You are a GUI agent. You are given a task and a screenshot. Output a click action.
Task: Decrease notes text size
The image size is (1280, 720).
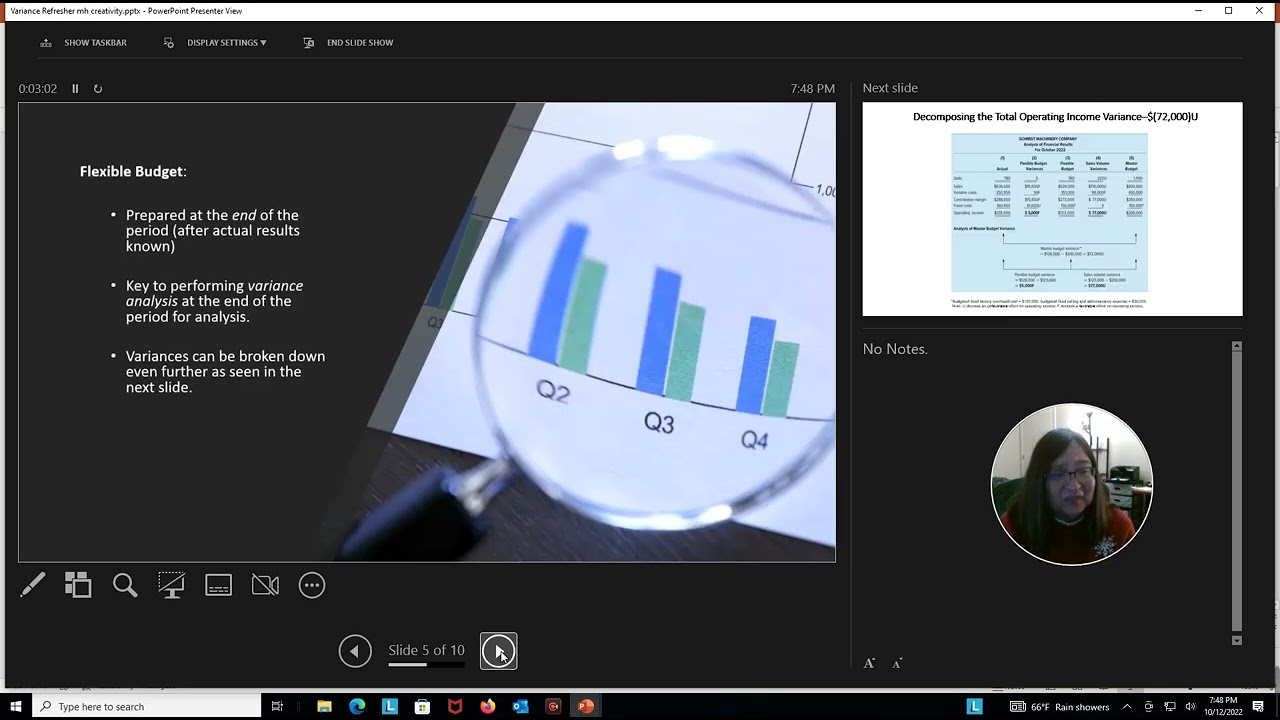[x=897, y=663]
